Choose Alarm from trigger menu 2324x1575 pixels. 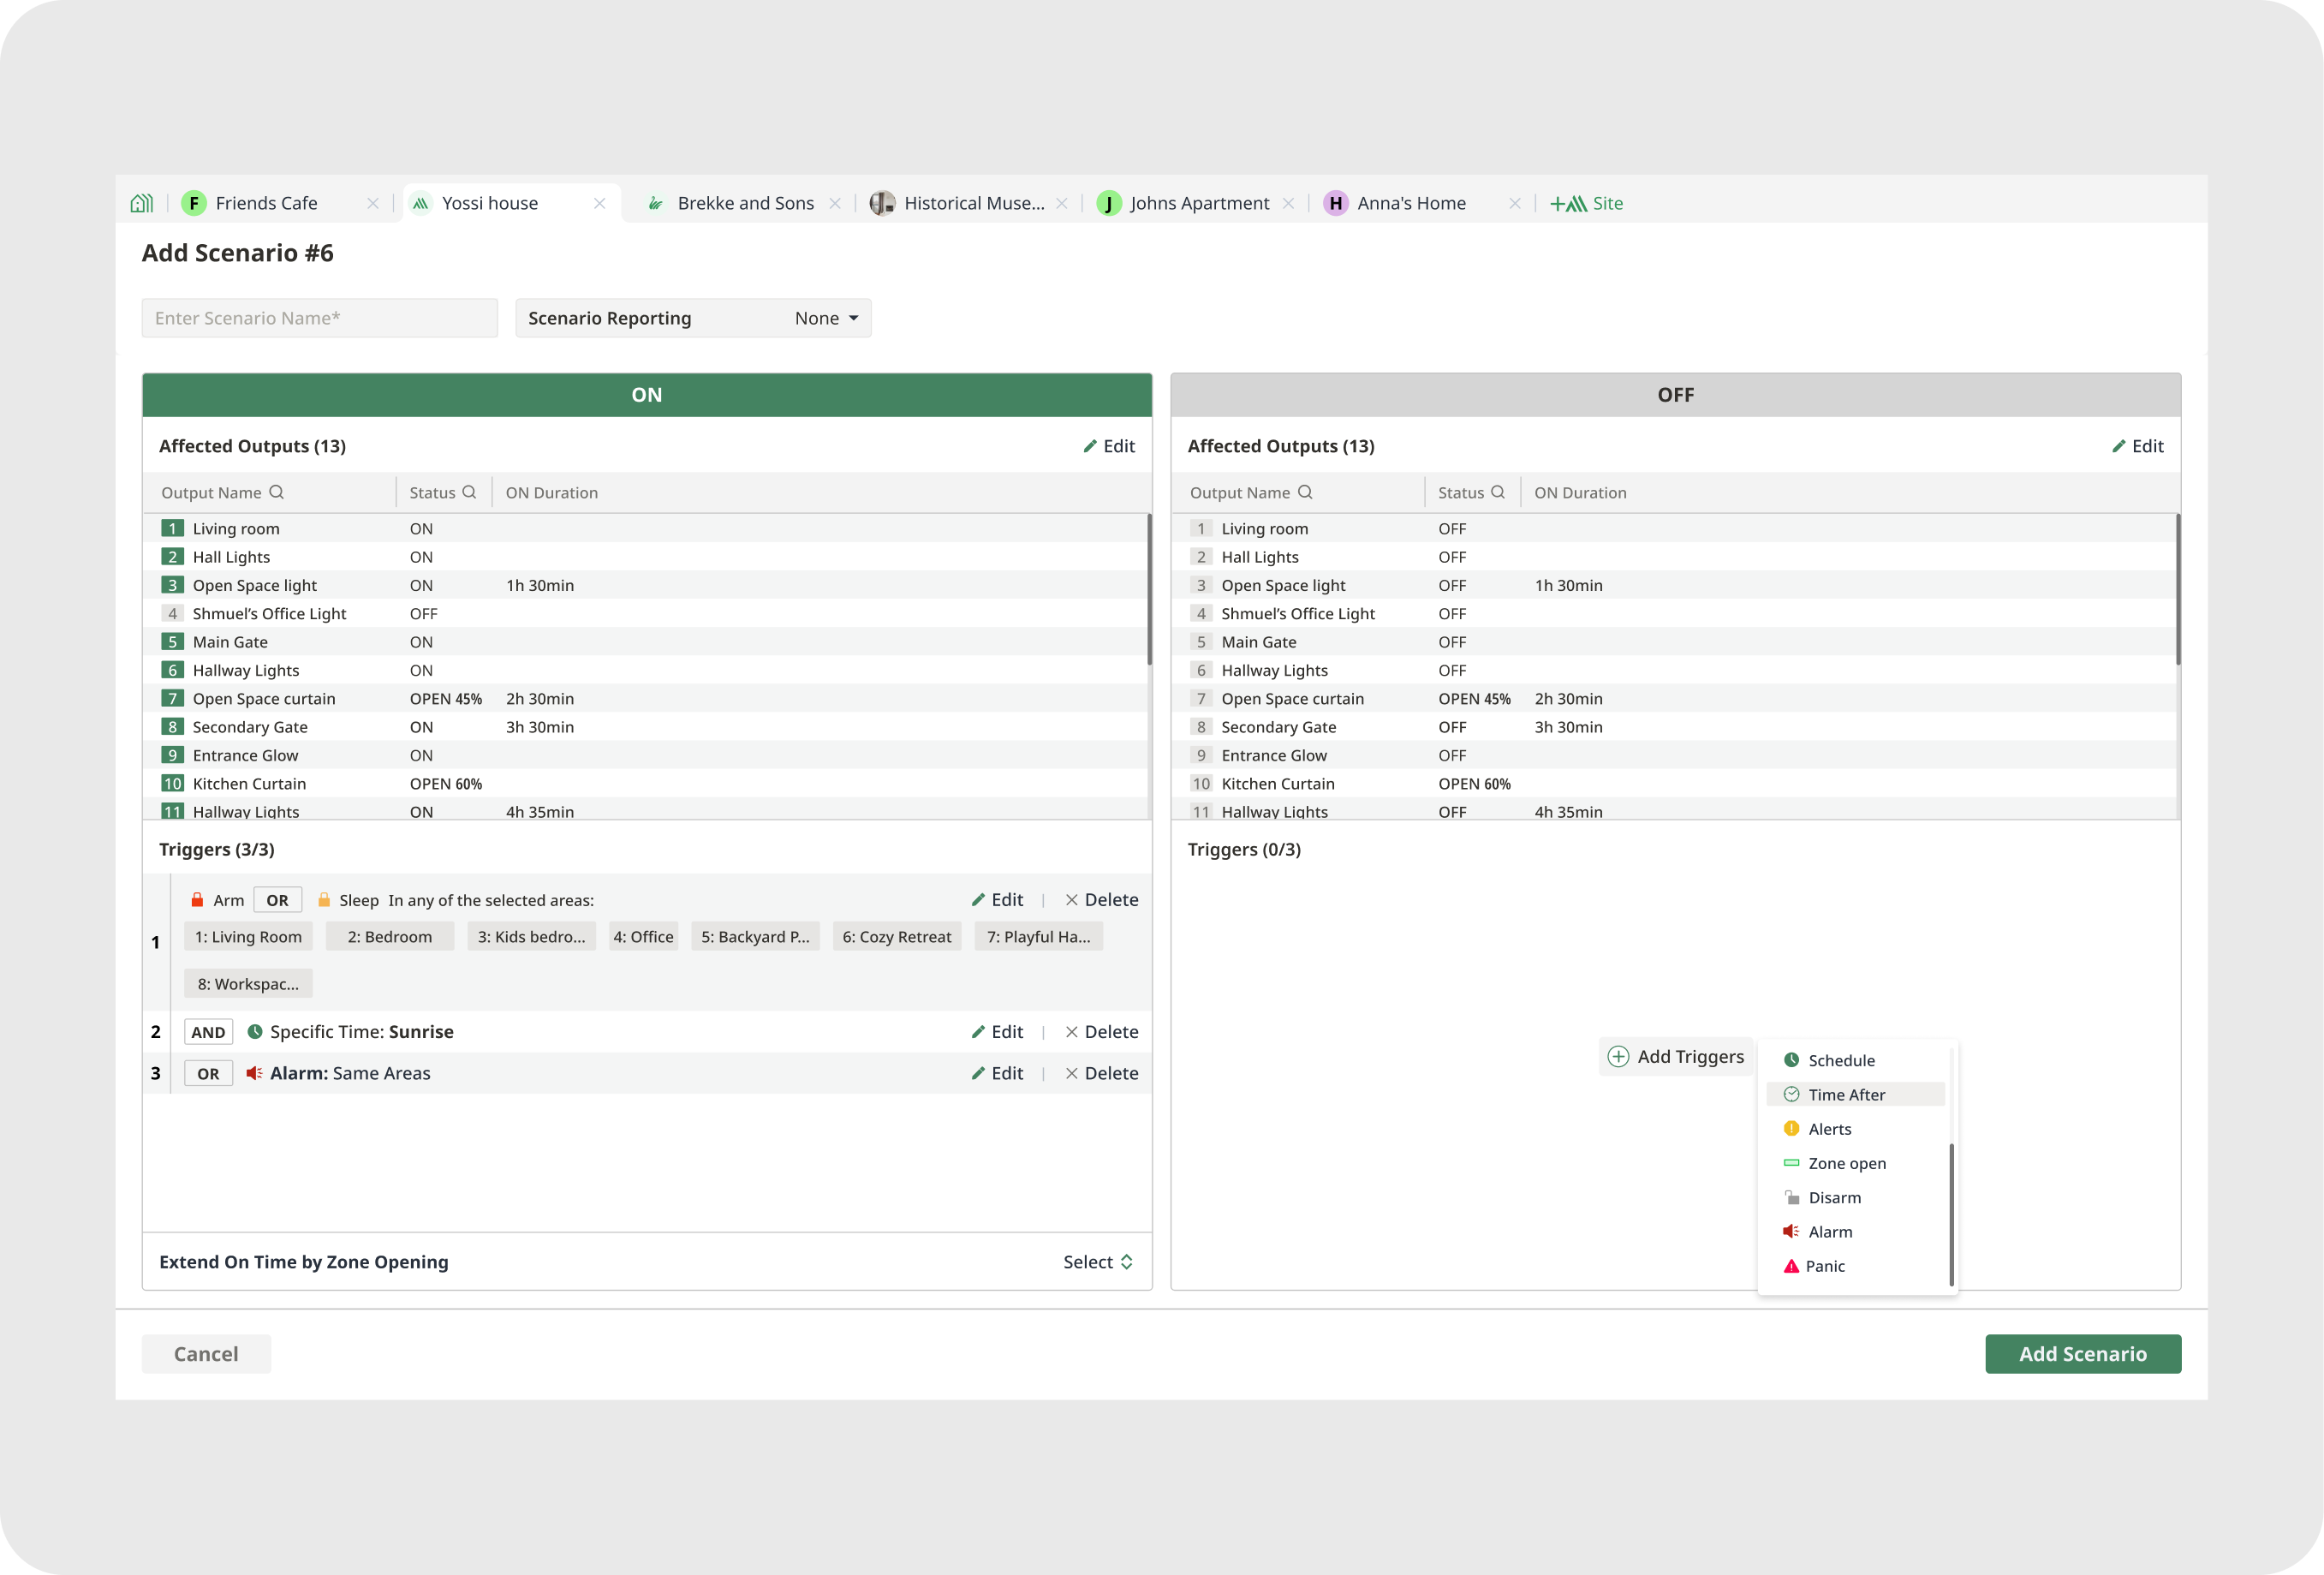click(x=1854, y=1232)
